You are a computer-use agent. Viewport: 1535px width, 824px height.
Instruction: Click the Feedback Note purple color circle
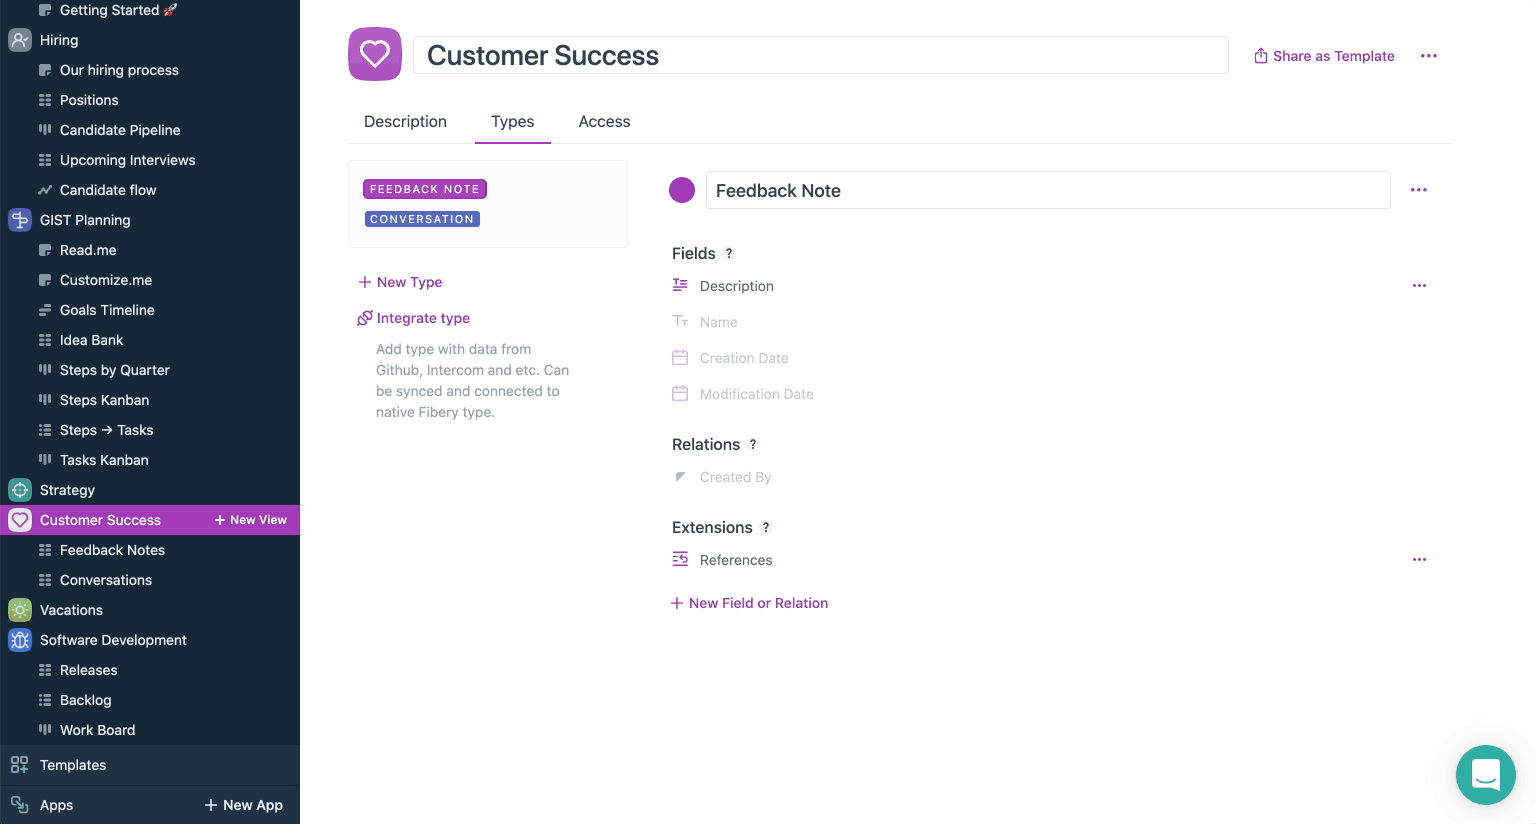[x=682, y=190]
